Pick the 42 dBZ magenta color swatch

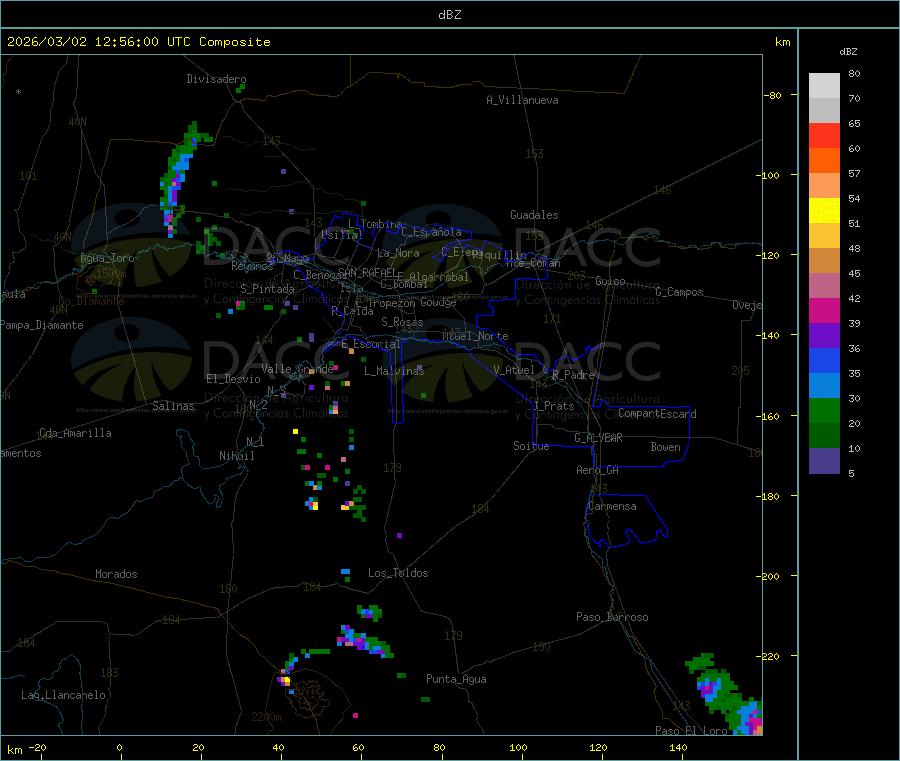tap(824, 310)
